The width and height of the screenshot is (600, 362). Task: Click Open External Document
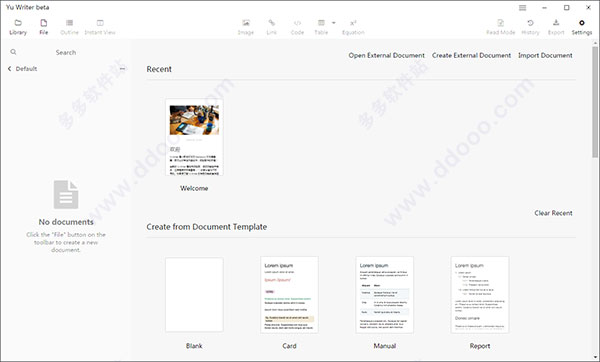click(x=386, y=55)
